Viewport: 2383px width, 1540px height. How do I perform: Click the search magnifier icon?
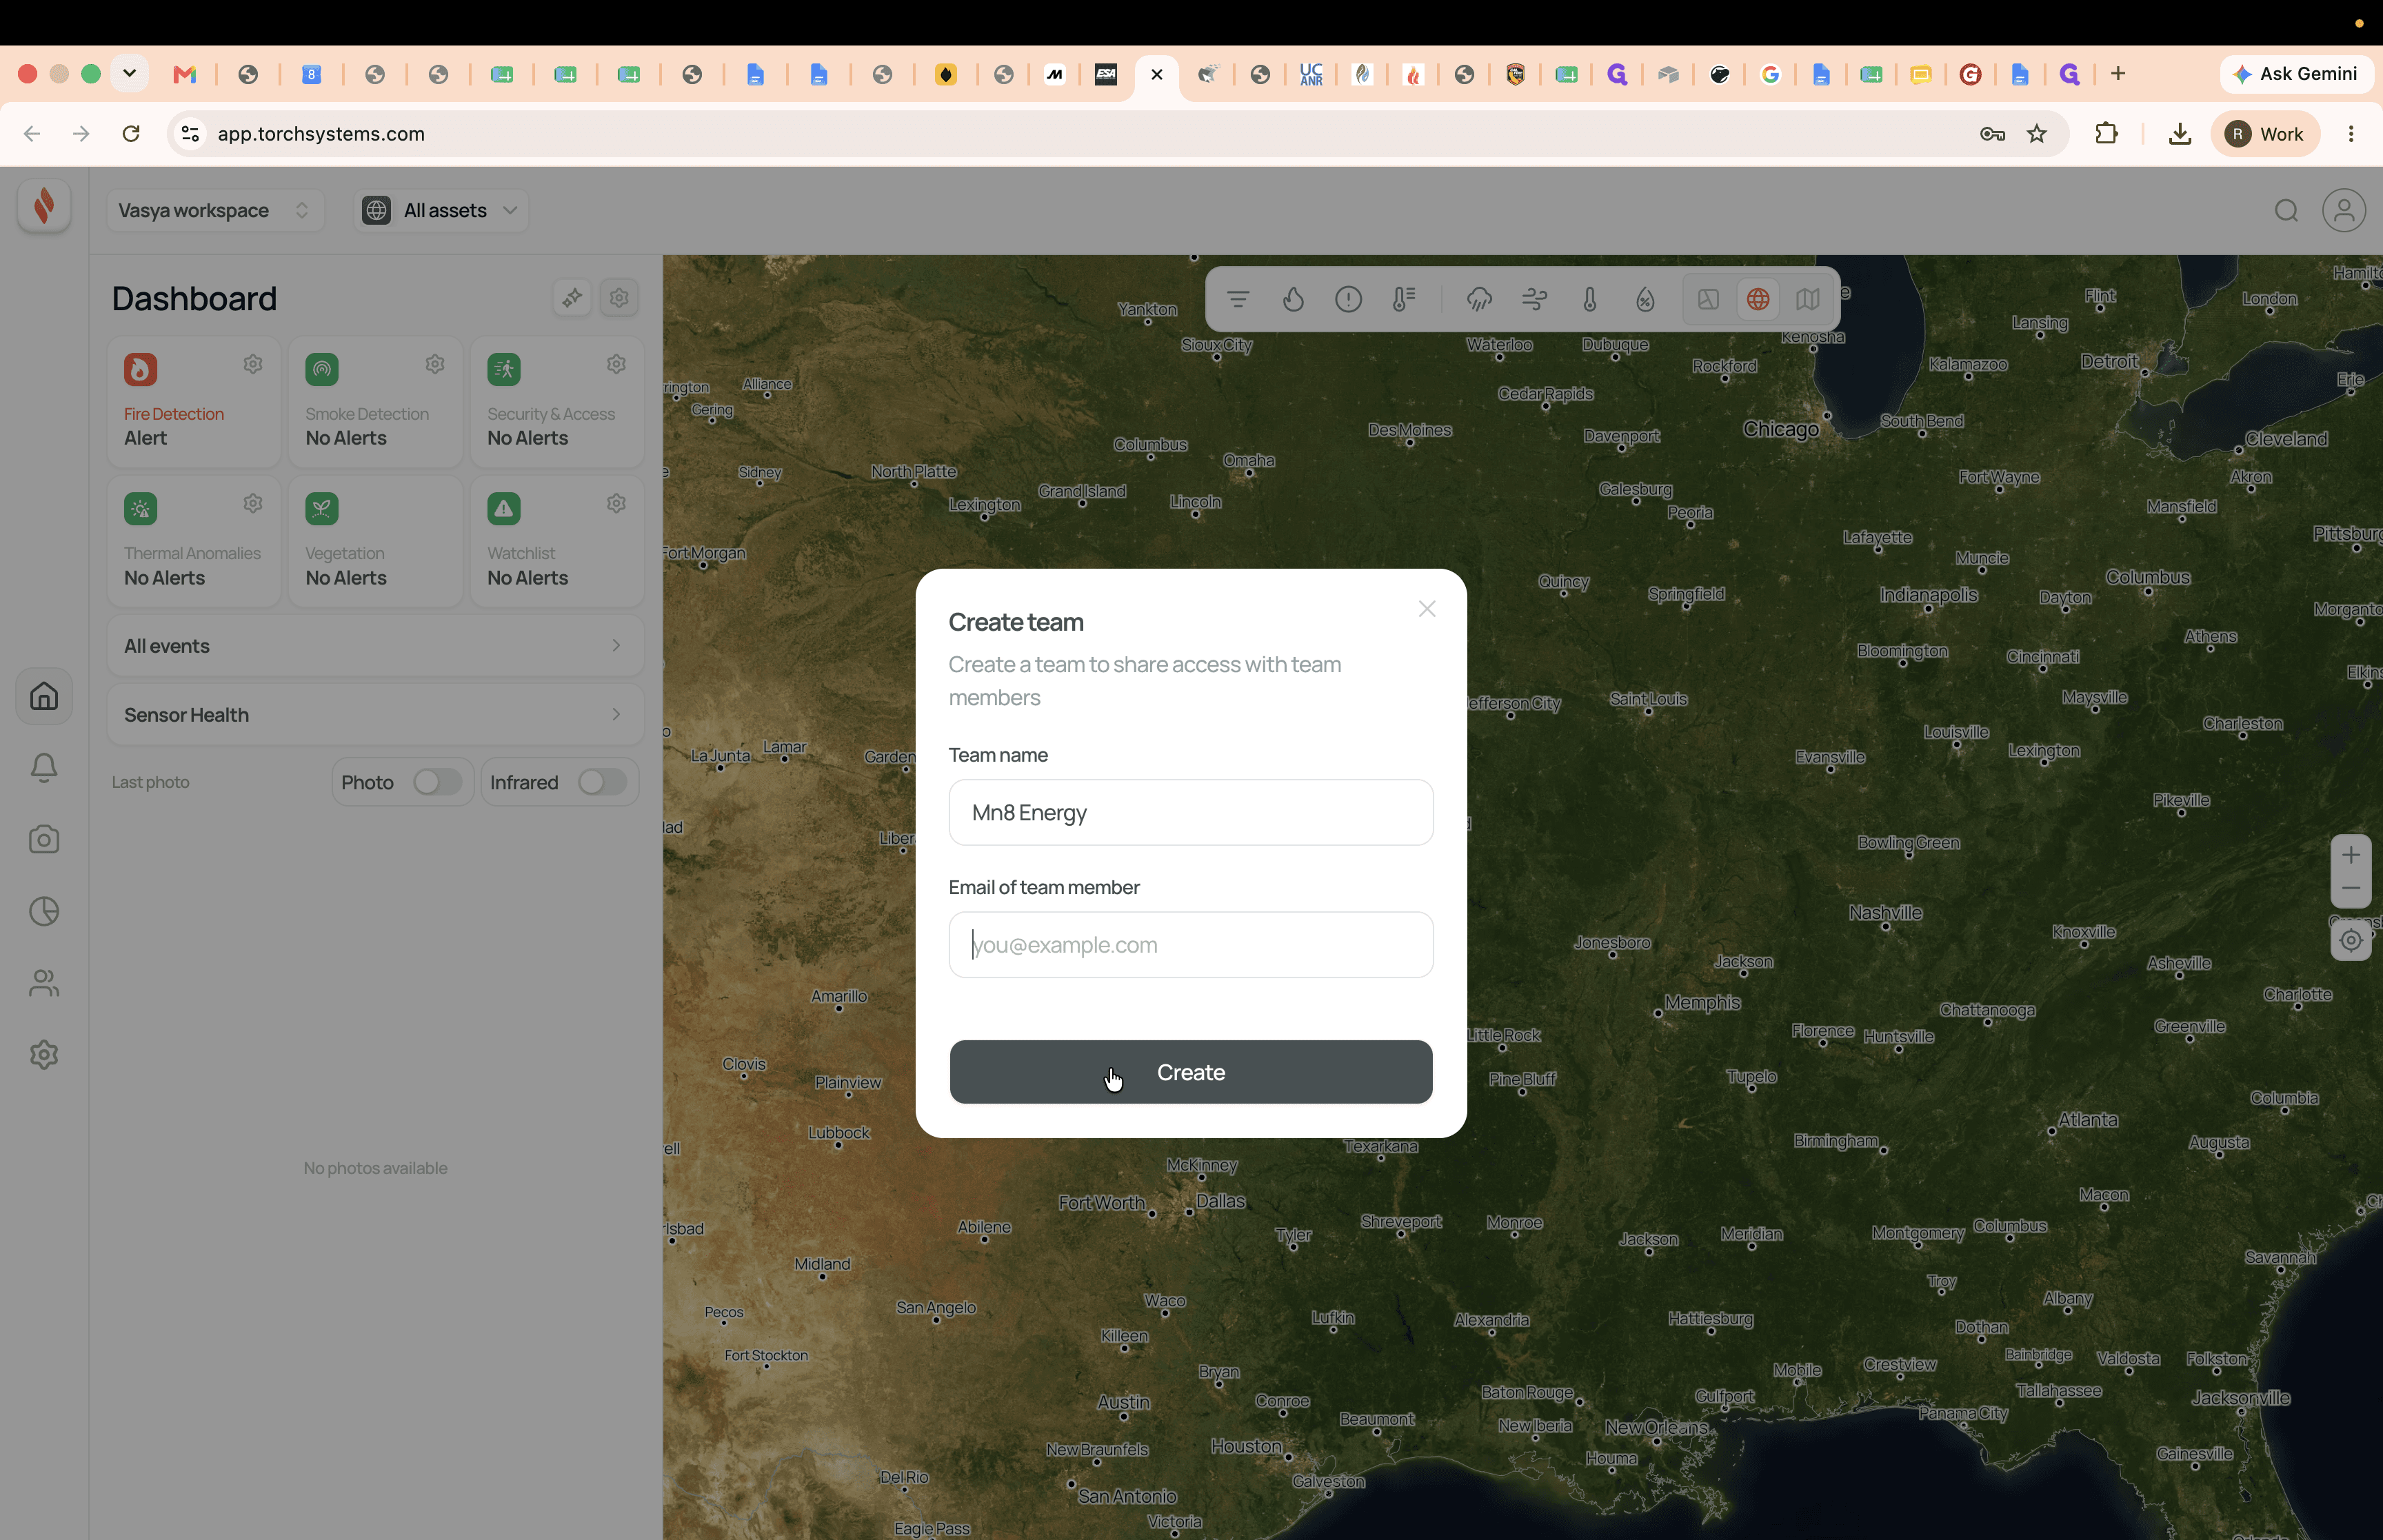[2285, 211]
